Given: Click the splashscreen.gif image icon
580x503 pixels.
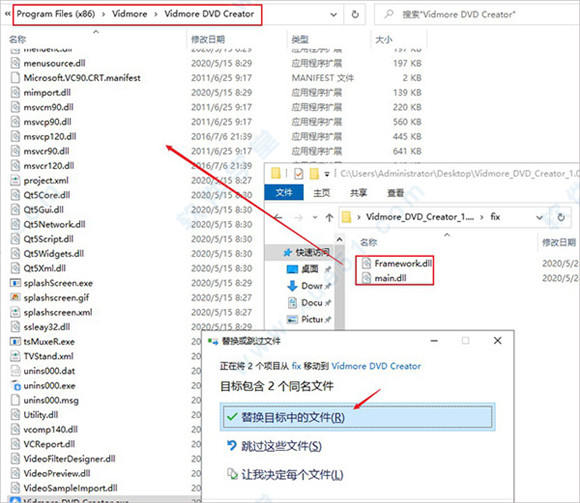Looking at the screenshot, I should click(x=15, y=297).
